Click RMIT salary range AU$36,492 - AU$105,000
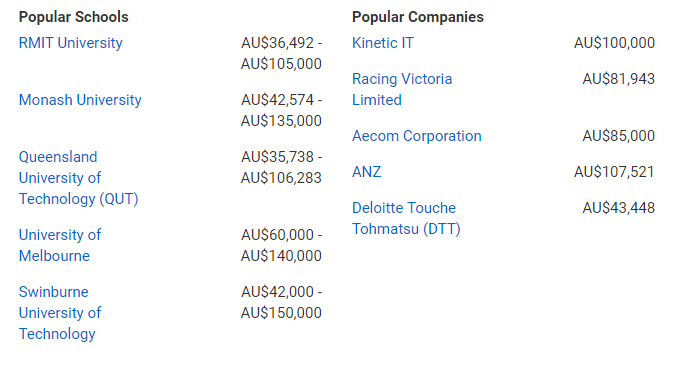This screenshot has width=684, height=372. (281, 53)
